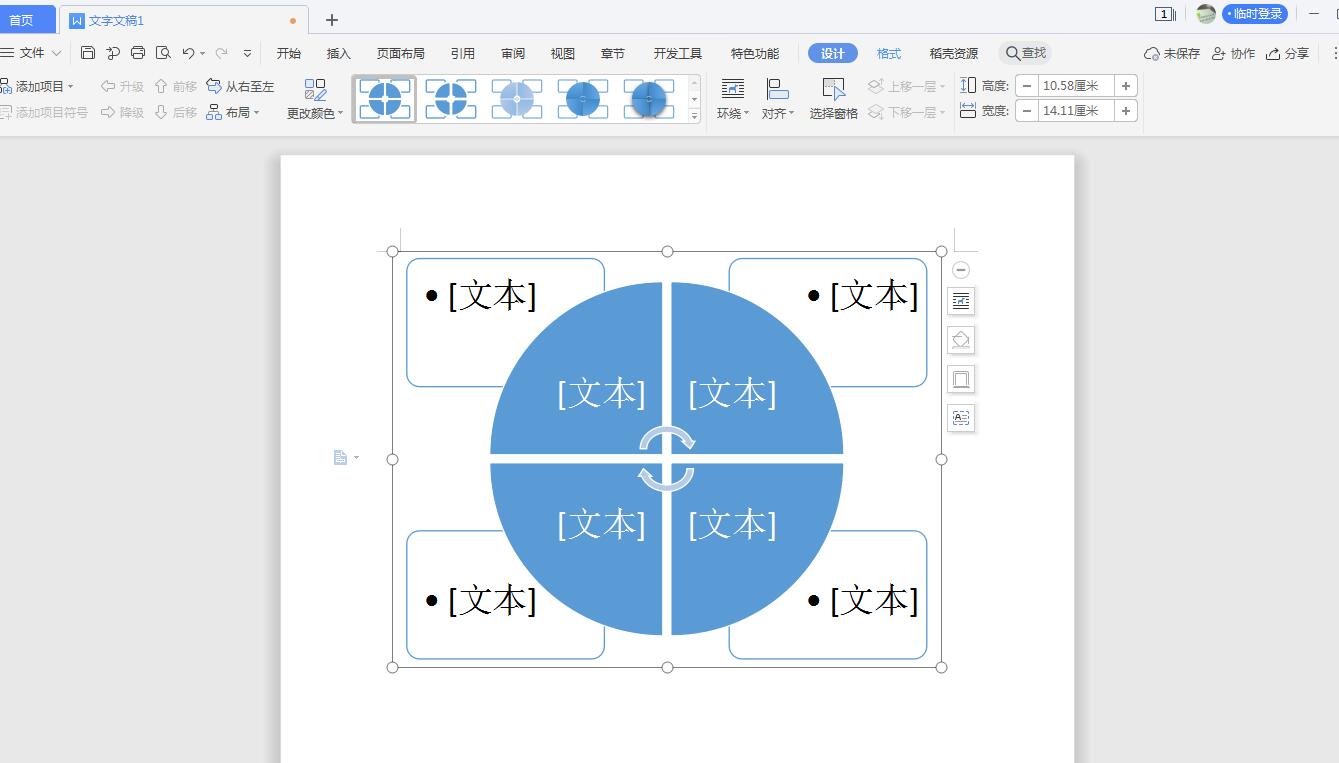Click the Undo icon in quick access toolbar

(188, 53)
